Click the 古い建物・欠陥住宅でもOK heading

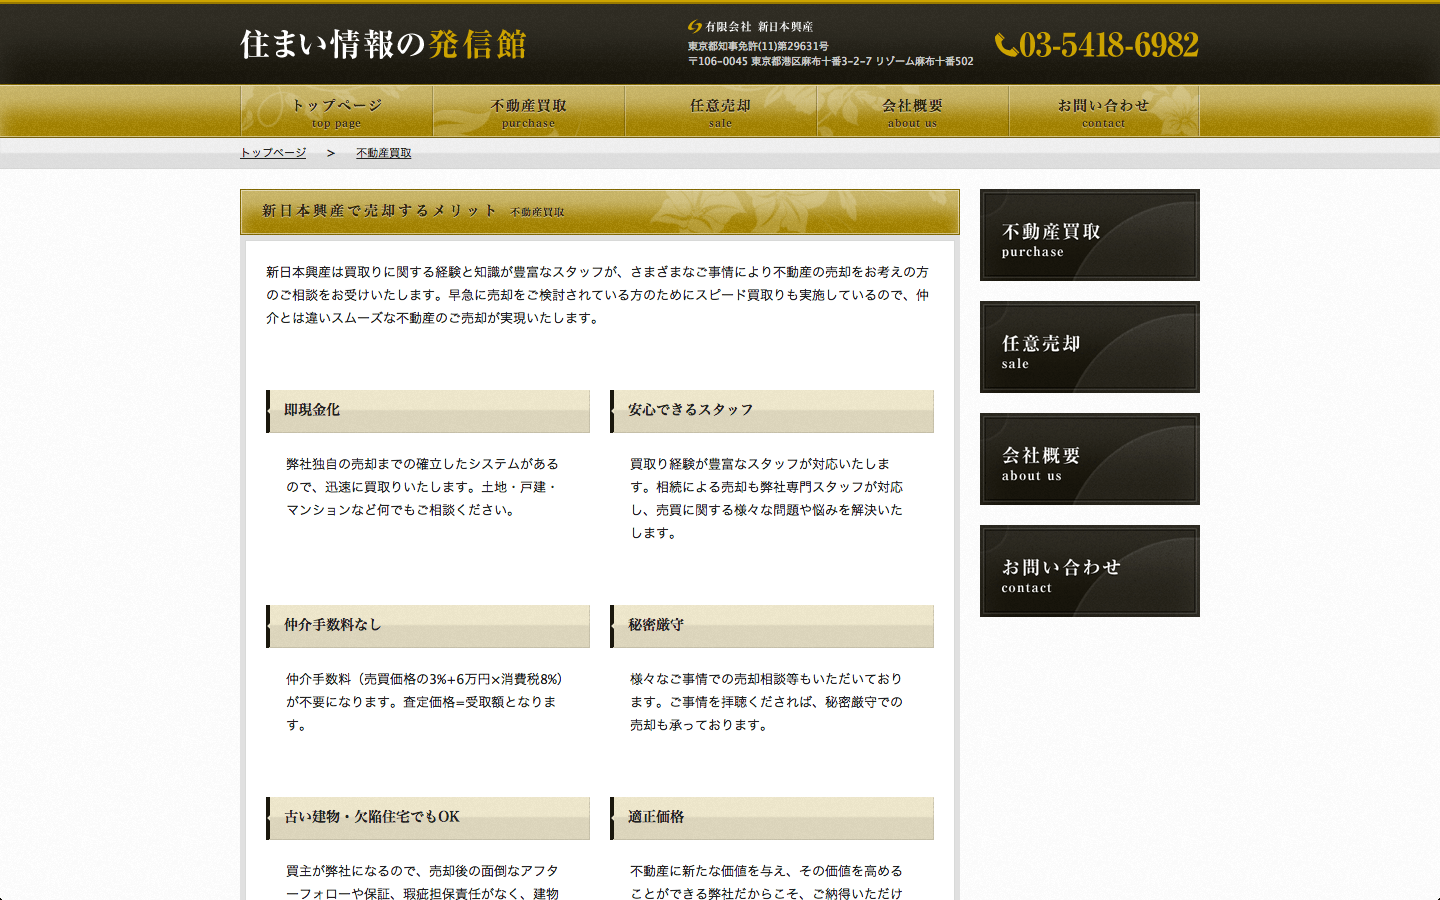[428, 818]
